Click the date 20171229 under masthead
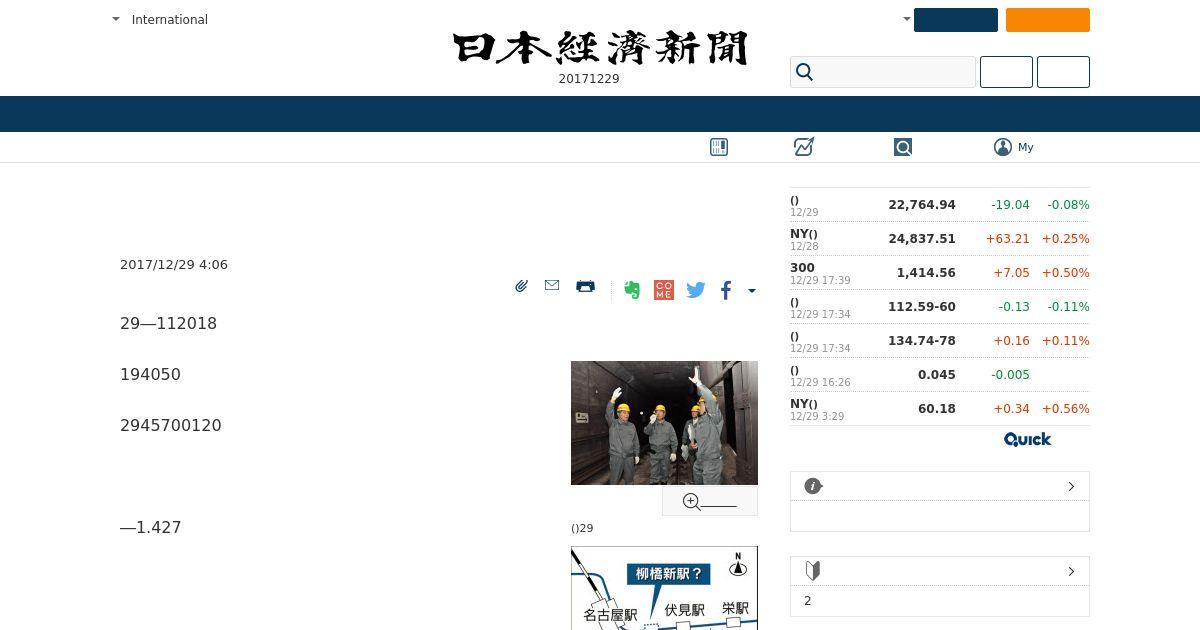The height and width of the screenshot is (630, 1200). [589, 79]
